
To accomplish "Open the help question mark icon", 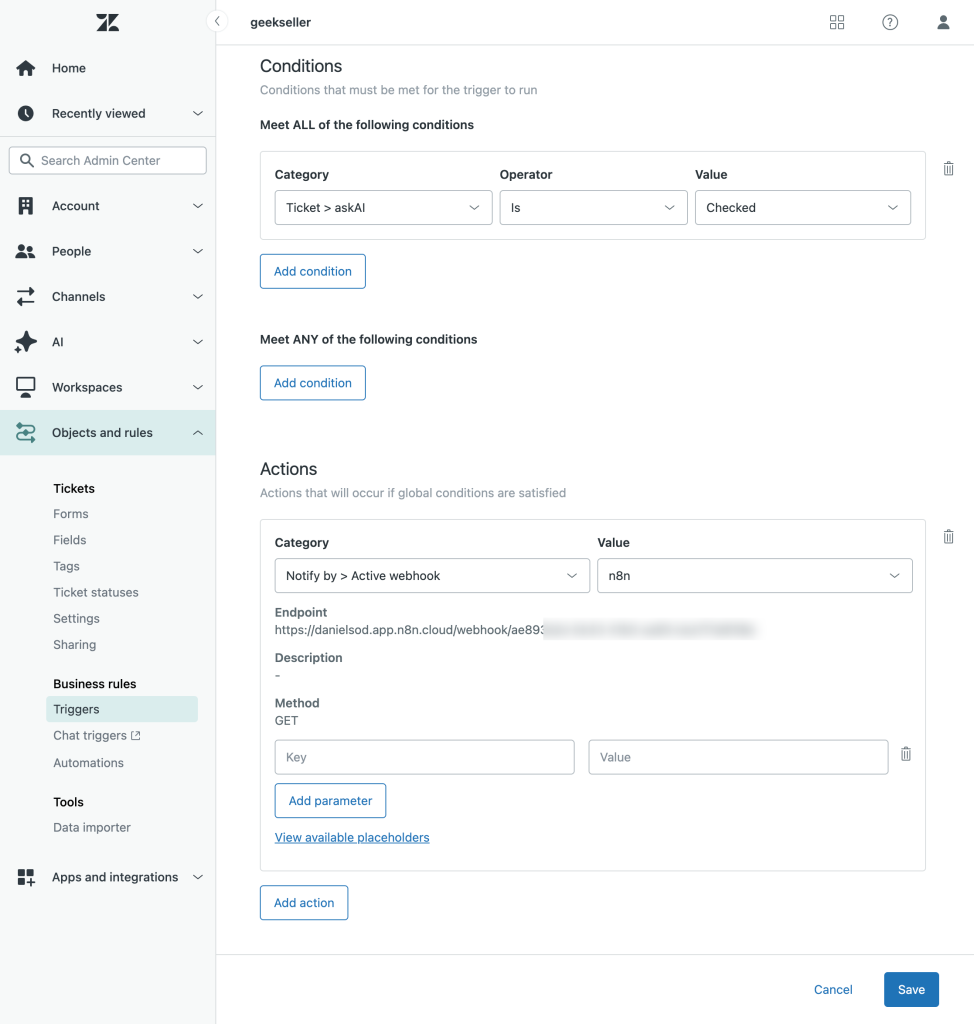I will tap(890, 22).
